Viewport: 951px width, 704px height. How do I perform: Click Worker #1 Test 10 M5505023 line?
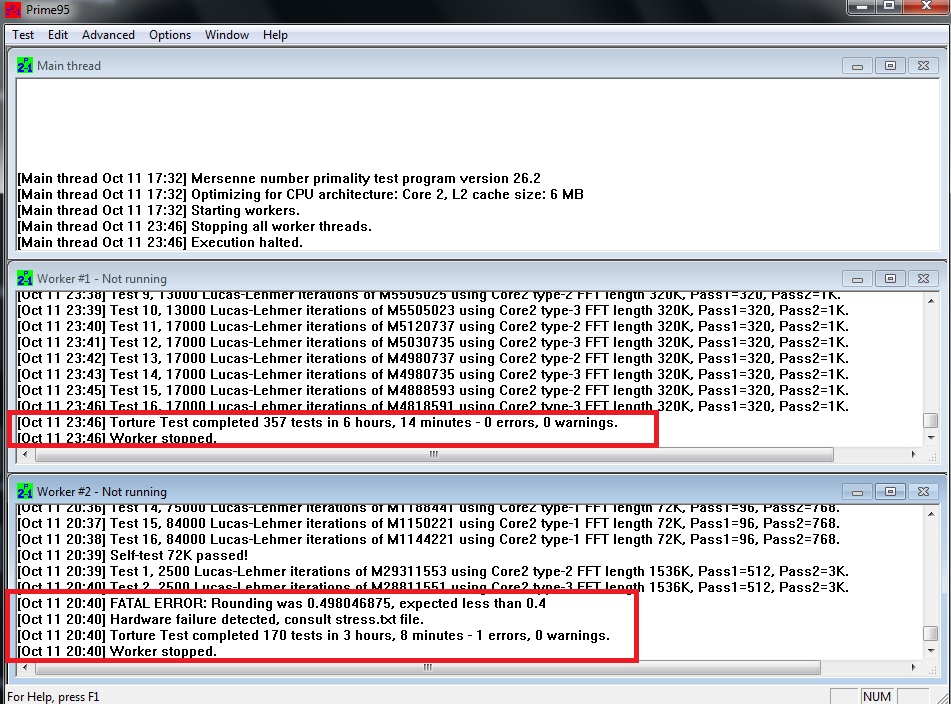[432, 310]
